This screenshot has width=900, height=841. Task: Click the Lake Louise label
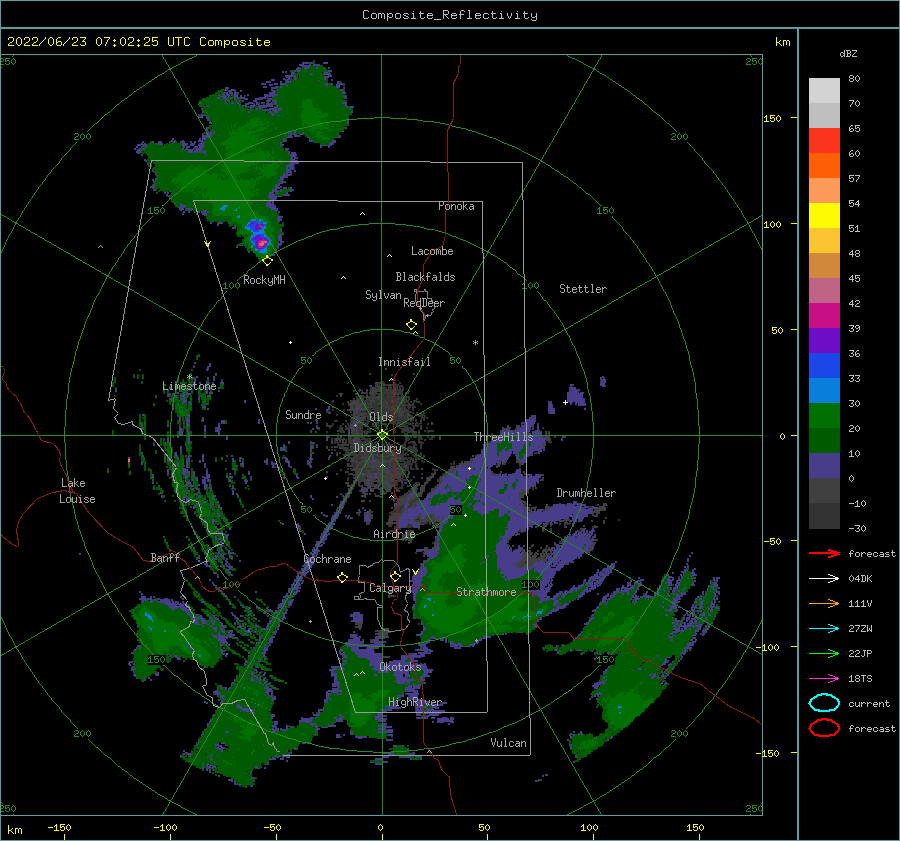tap(77, 491)
